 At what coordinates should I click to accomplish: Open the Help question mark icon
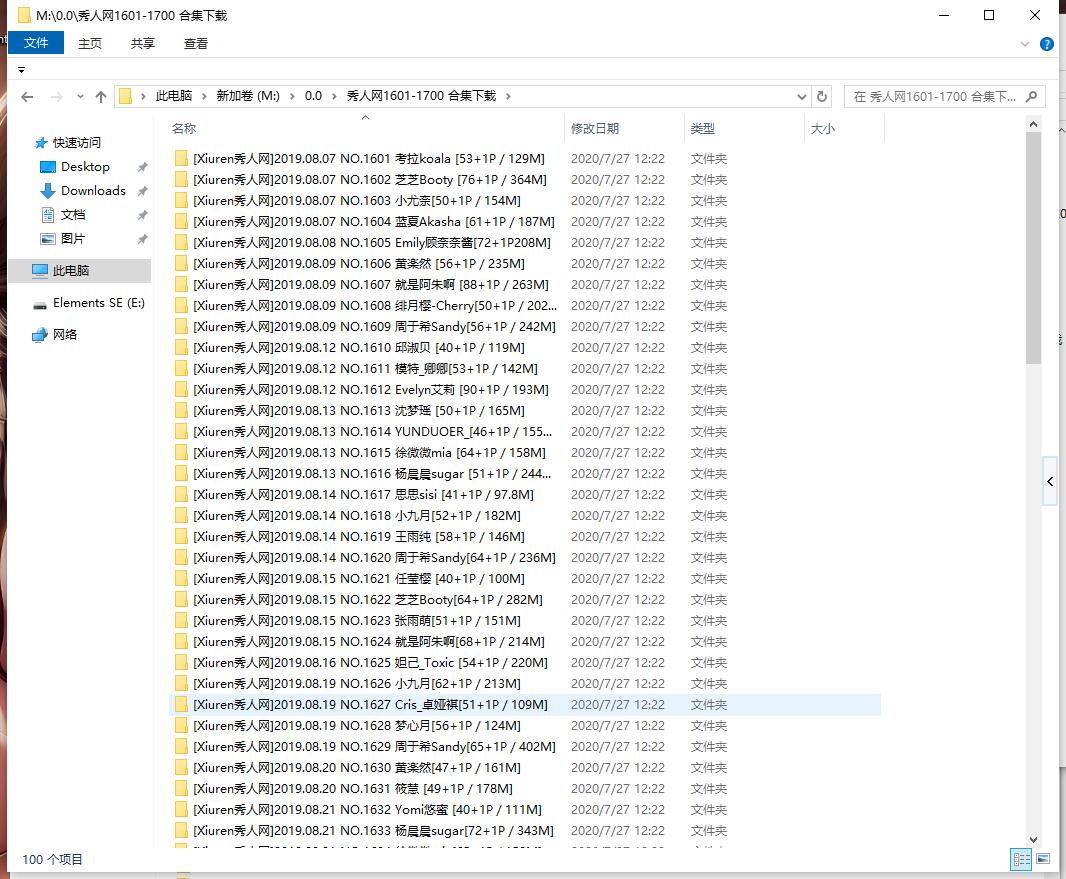pos(1047,44)
